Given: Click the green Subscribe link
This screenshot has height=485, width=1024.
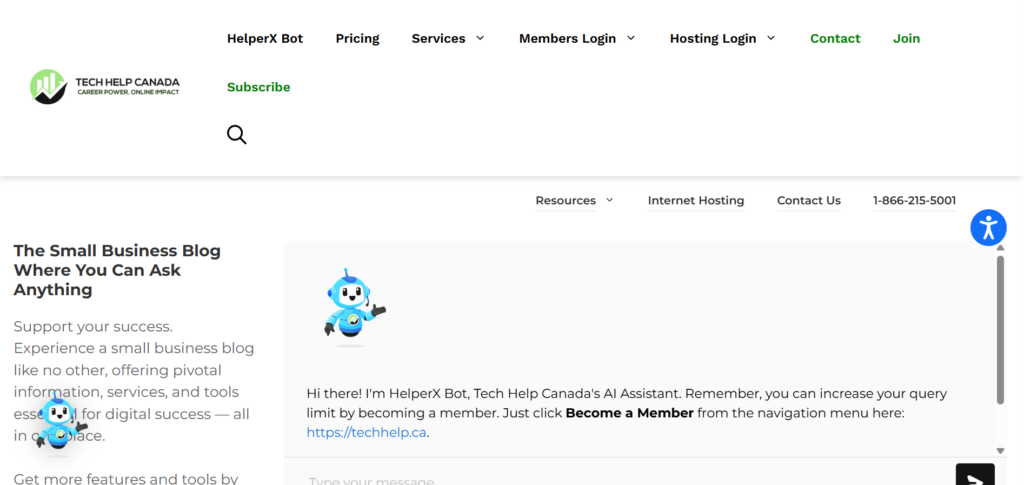Looking at the screenshot, I should coord(259,87).
